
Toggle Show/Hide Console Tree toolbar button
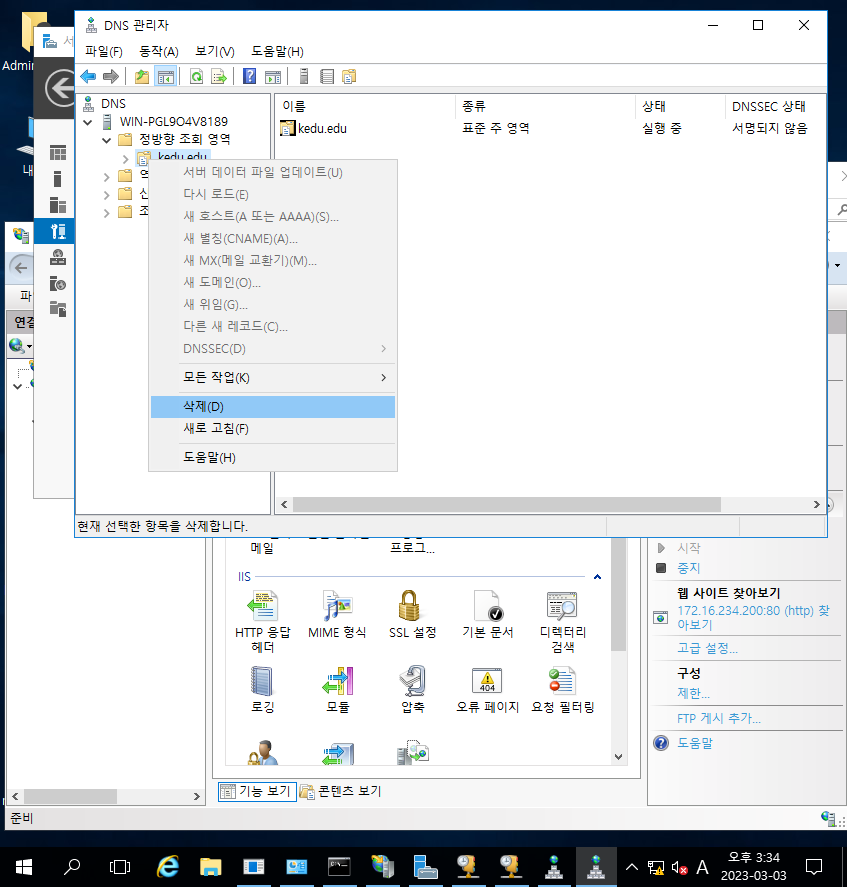point(166,76)
